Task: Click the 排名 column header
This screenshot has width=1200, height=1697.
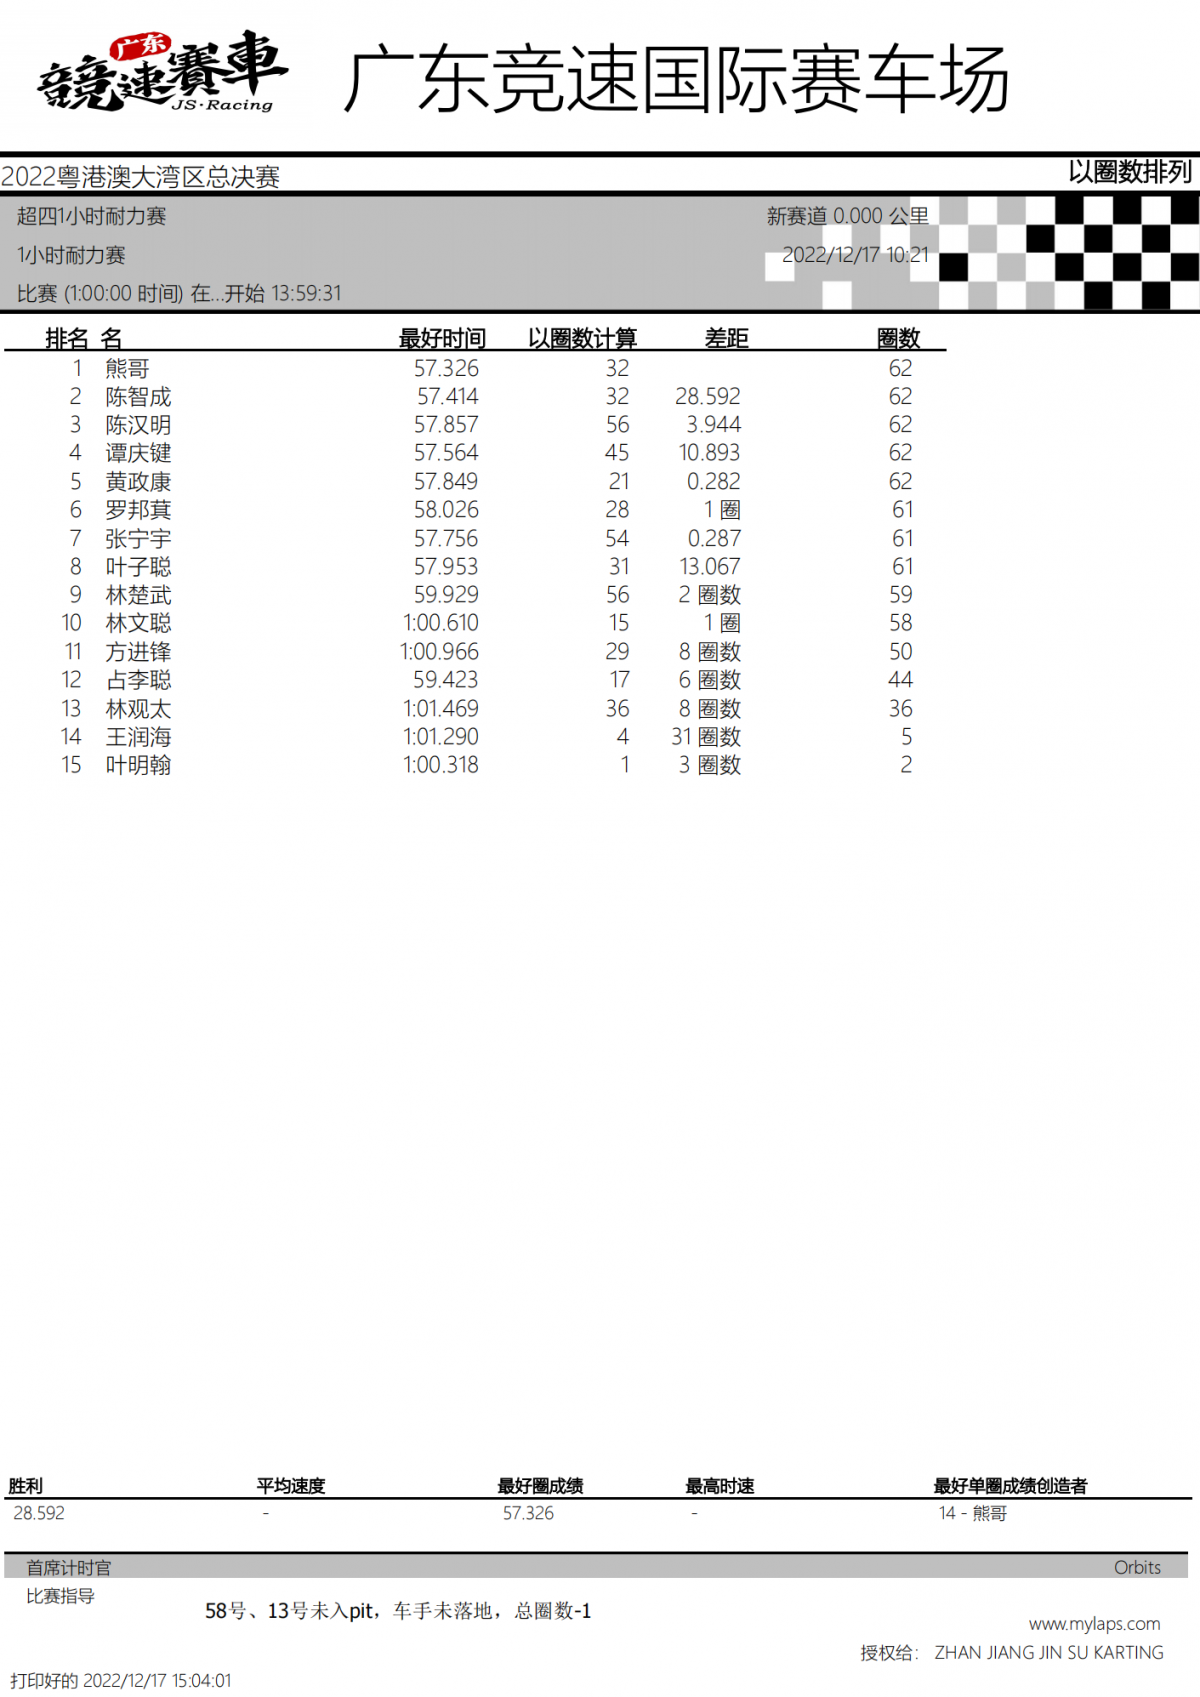Action: tap(67, 339)
